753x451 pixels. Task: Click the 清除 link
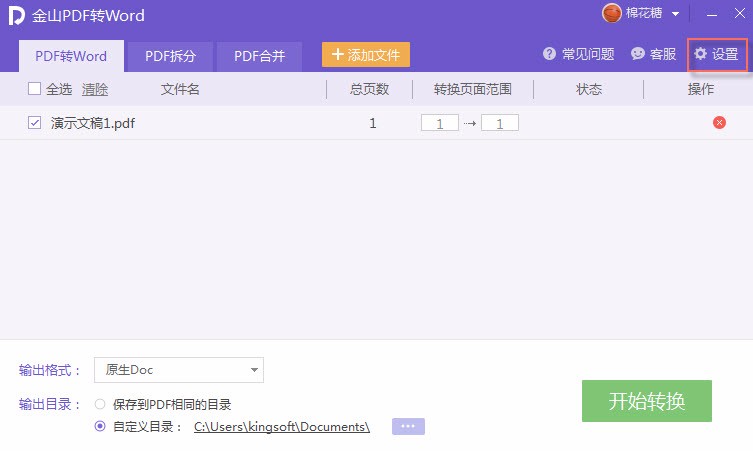coord(95,89)
